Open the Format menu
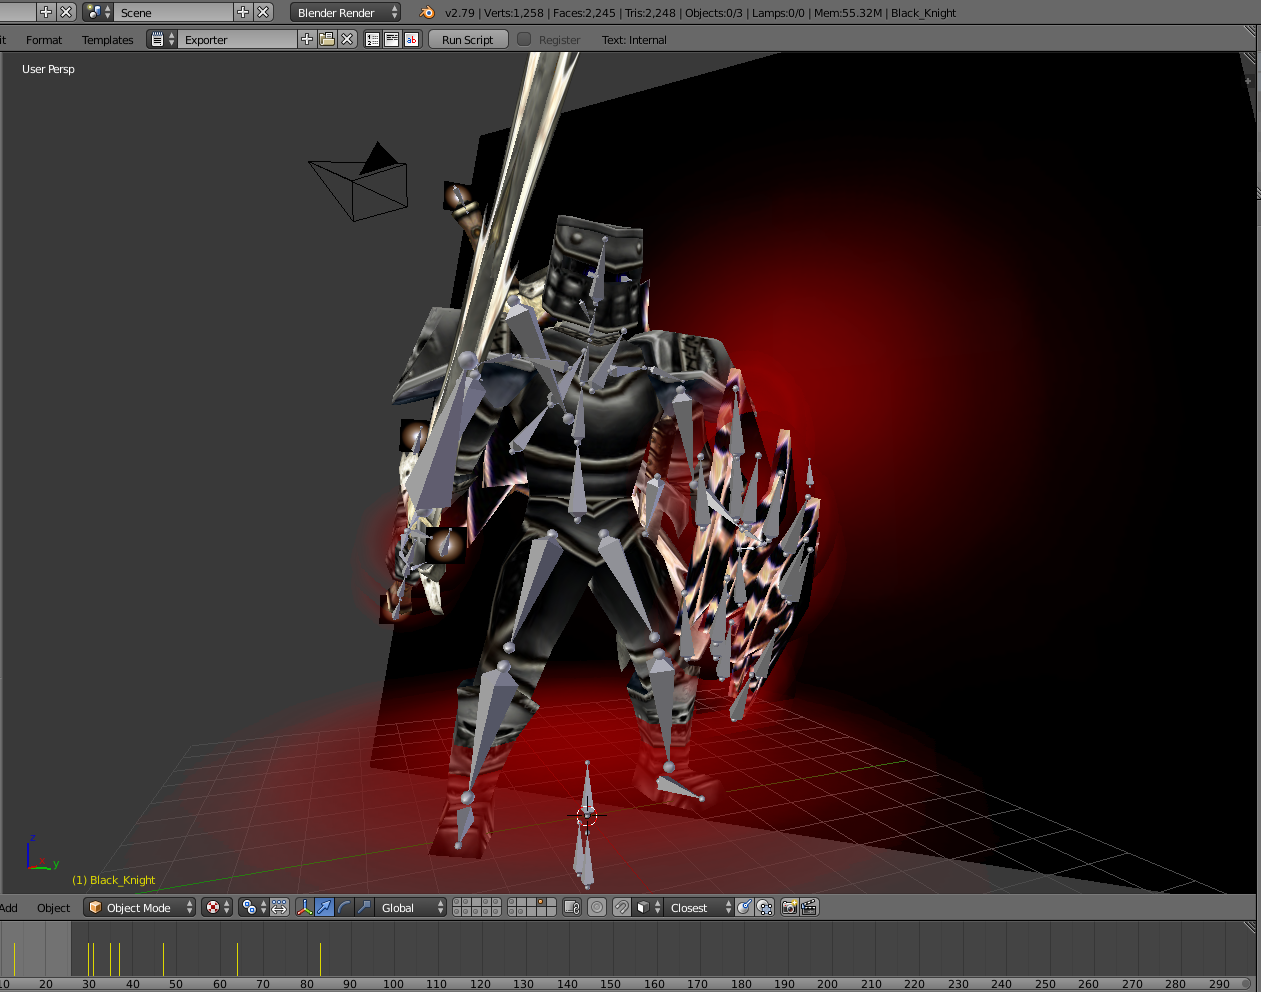 [44, 40]
